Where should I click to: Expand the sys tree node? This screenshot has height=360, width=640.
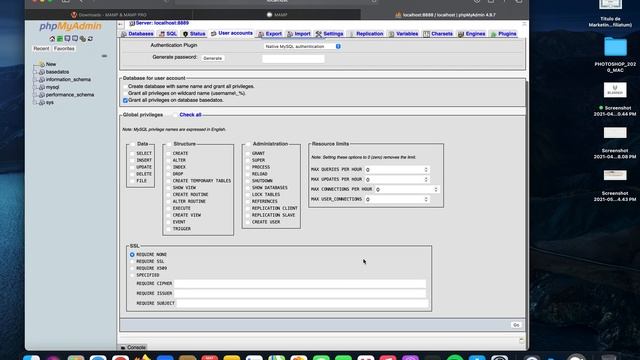point(35,102)
